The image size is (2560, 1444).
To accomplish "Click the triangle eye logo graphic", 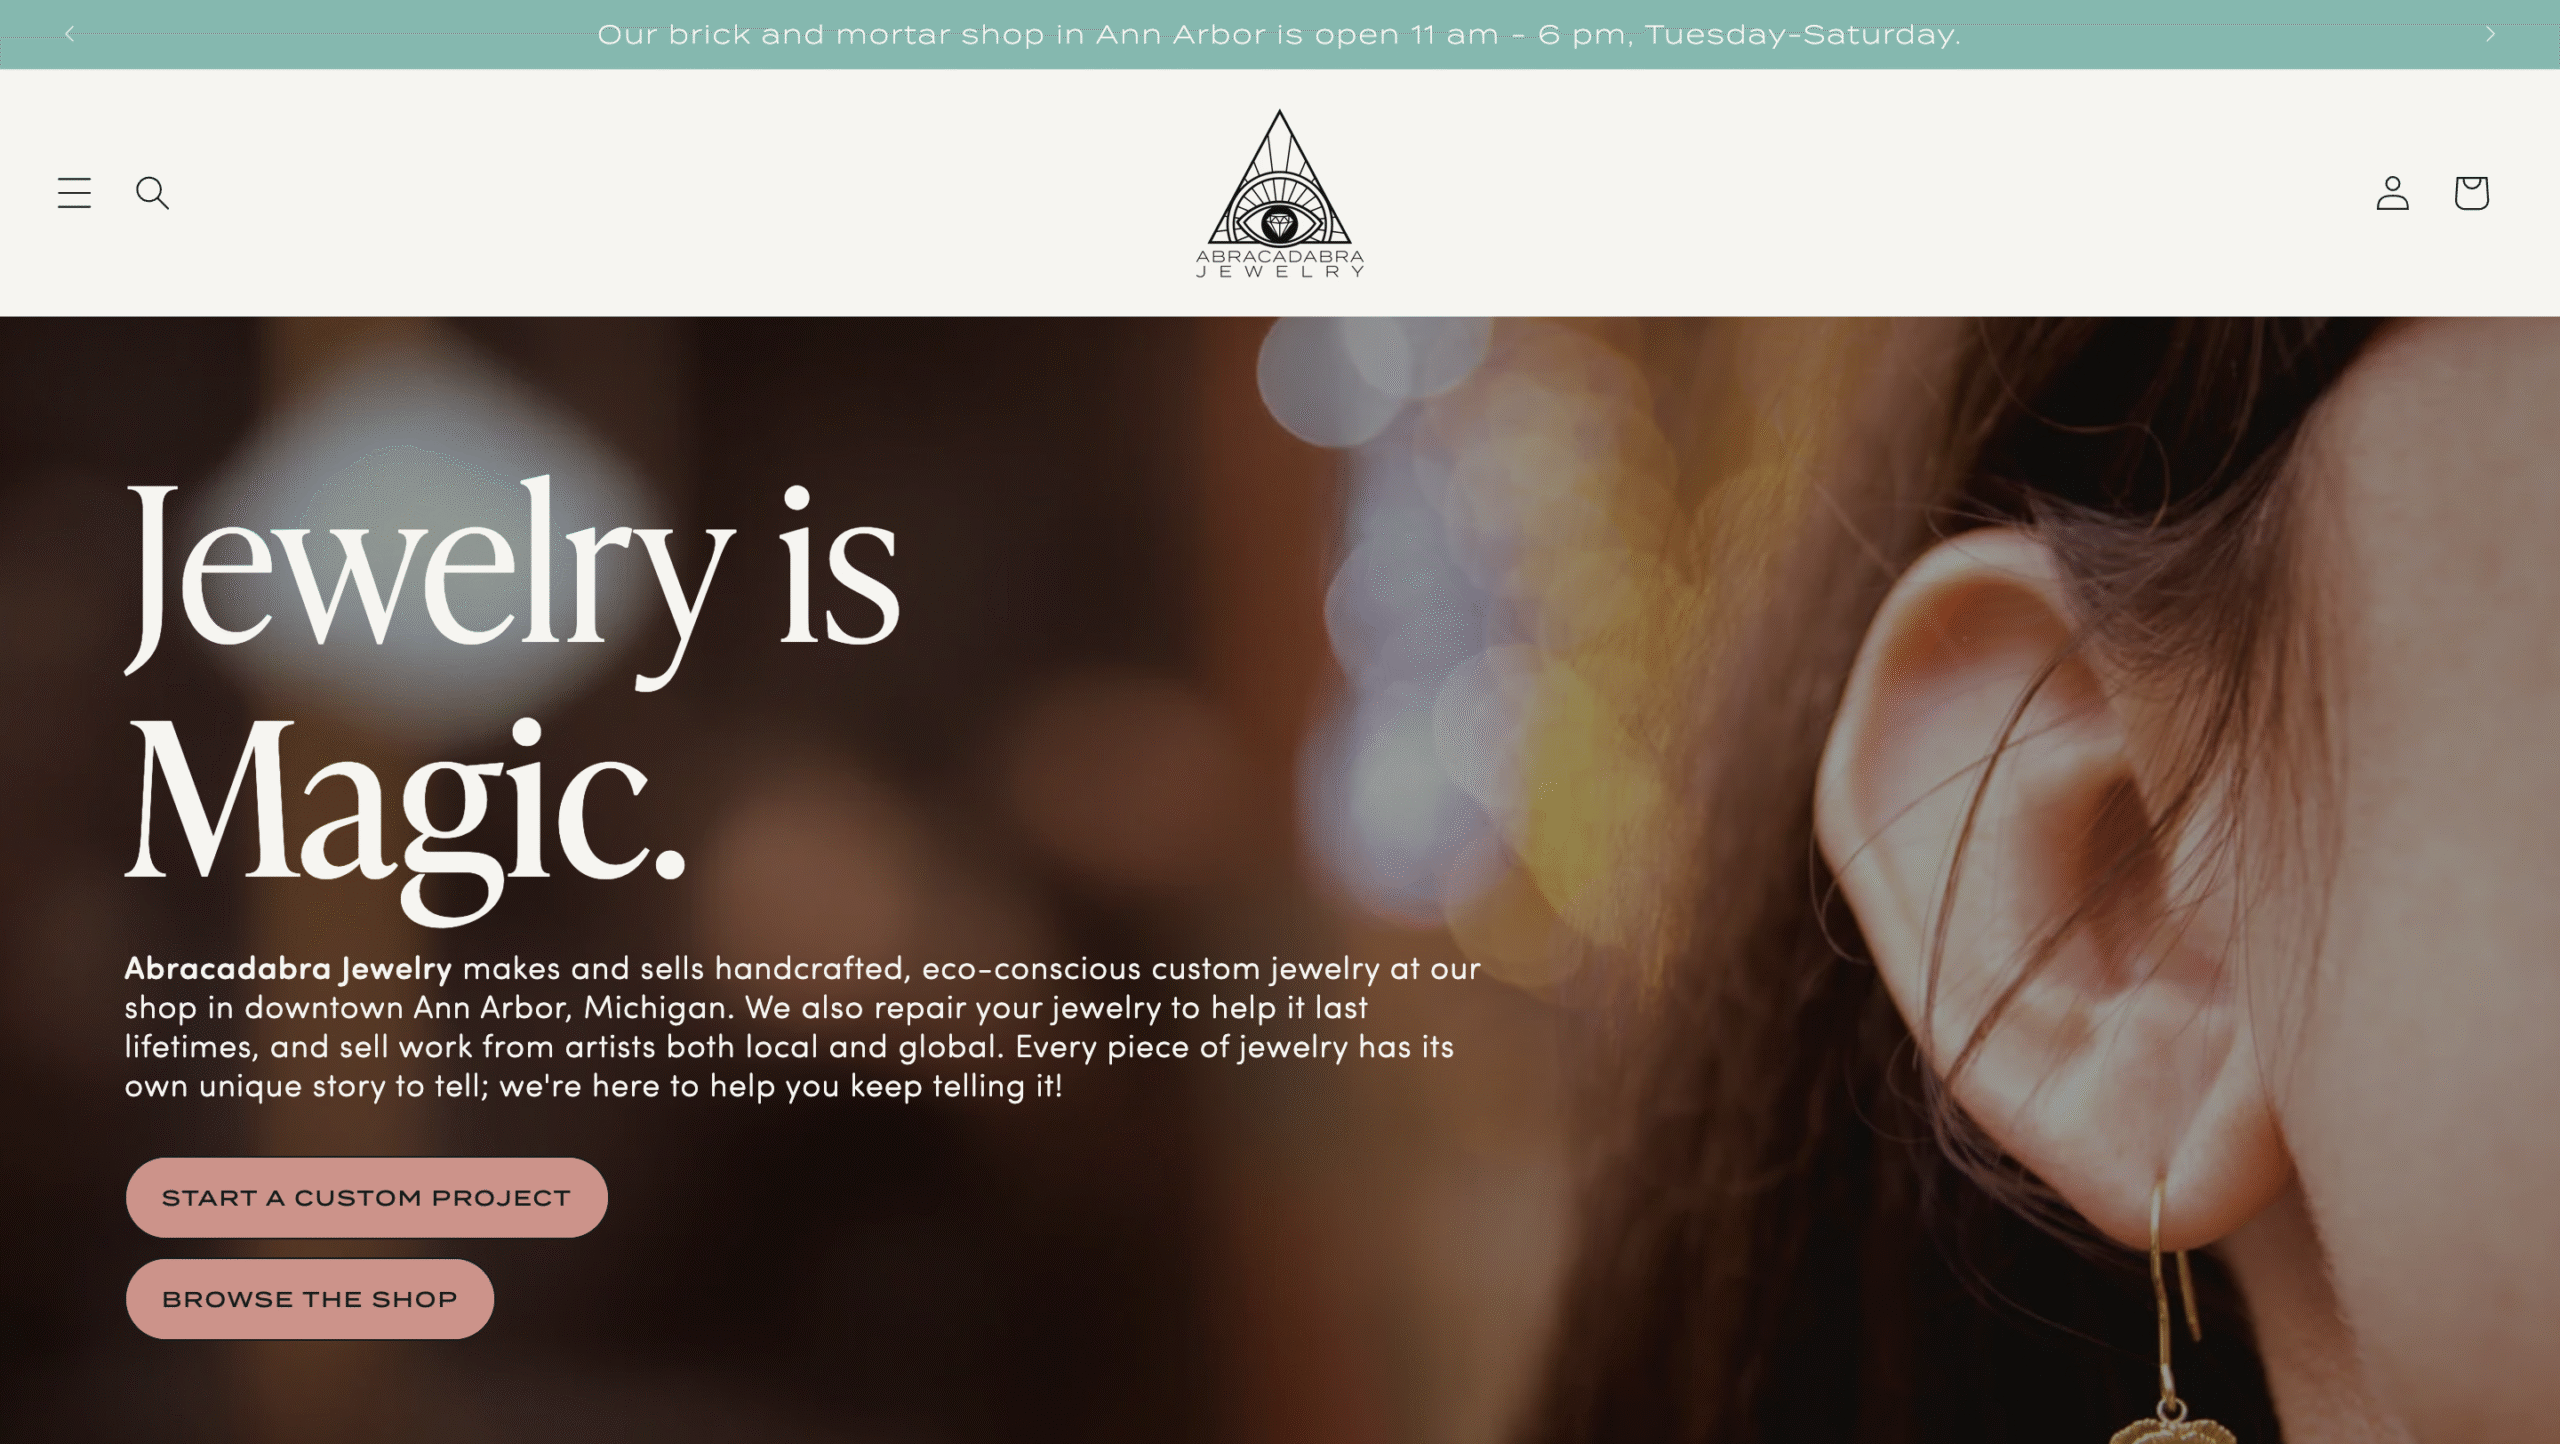I will 1280,178.
